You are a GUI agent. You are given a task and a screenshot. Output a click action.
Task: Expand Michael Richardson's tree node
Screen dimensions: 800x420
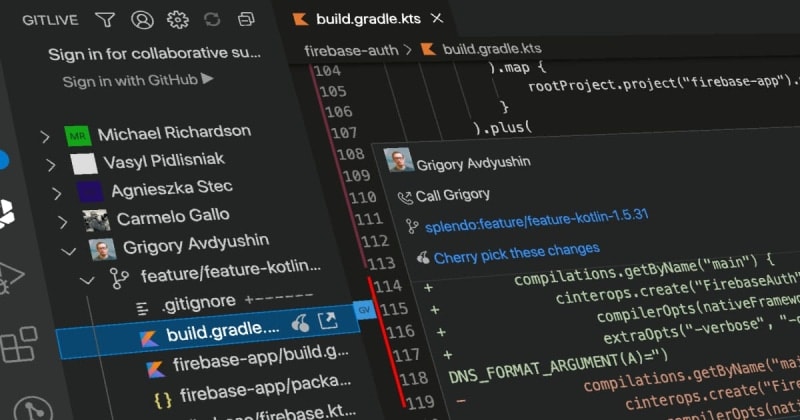pos(45,136)
